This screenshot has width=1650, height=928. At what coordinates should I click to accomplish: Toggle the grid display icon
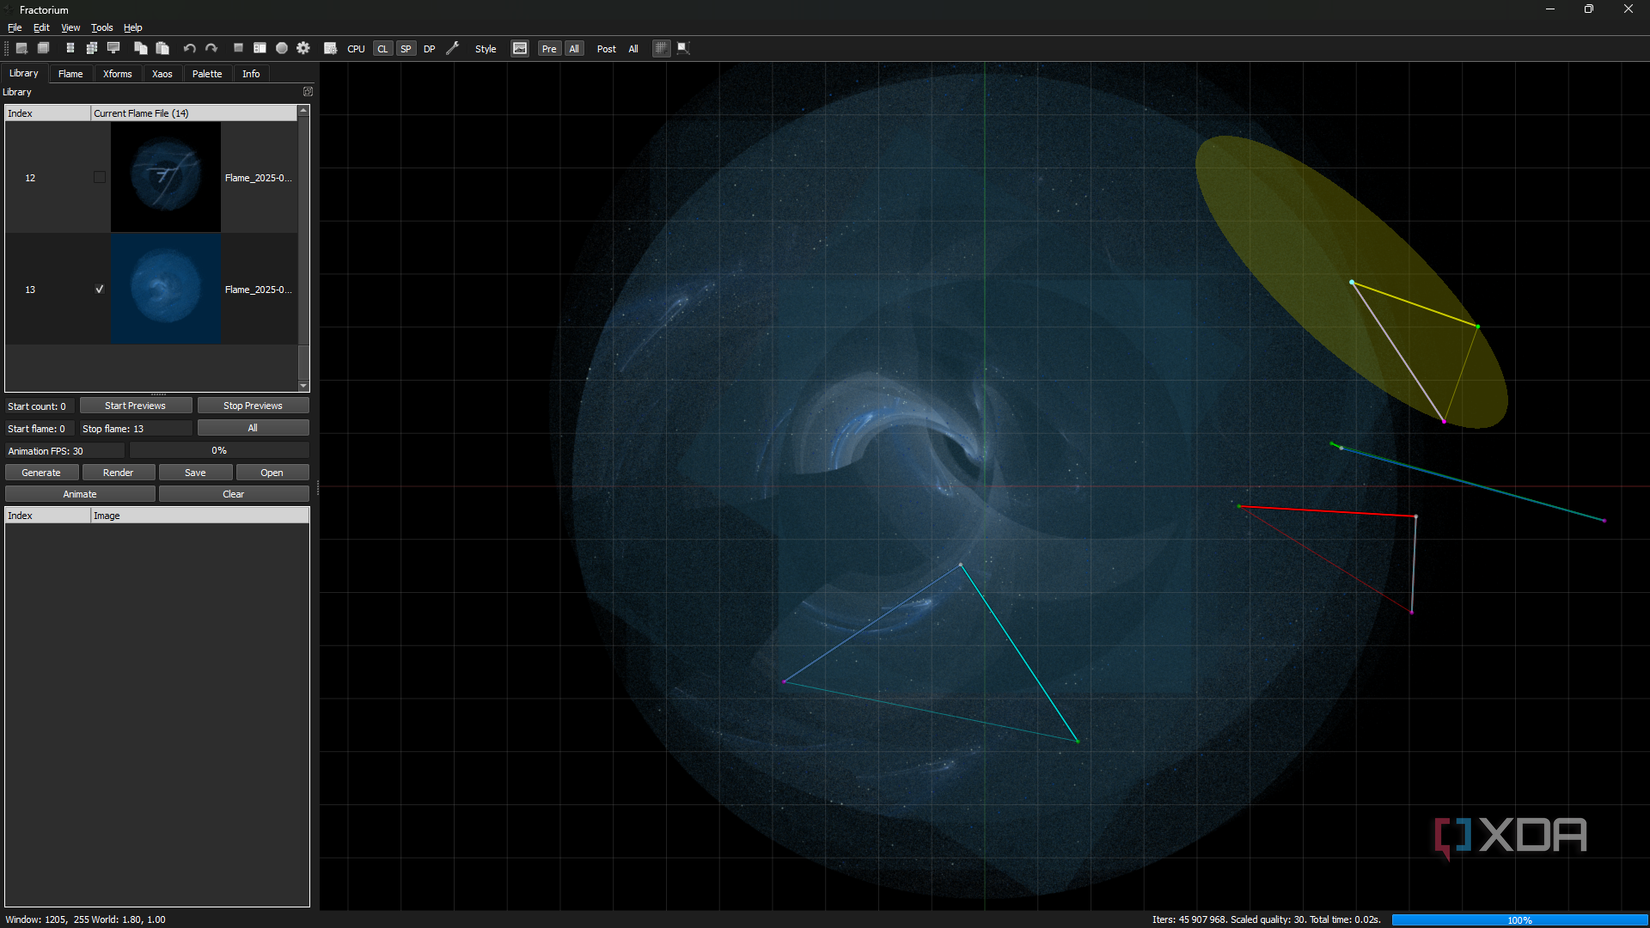pyautogui.click(x=661, y=48)
